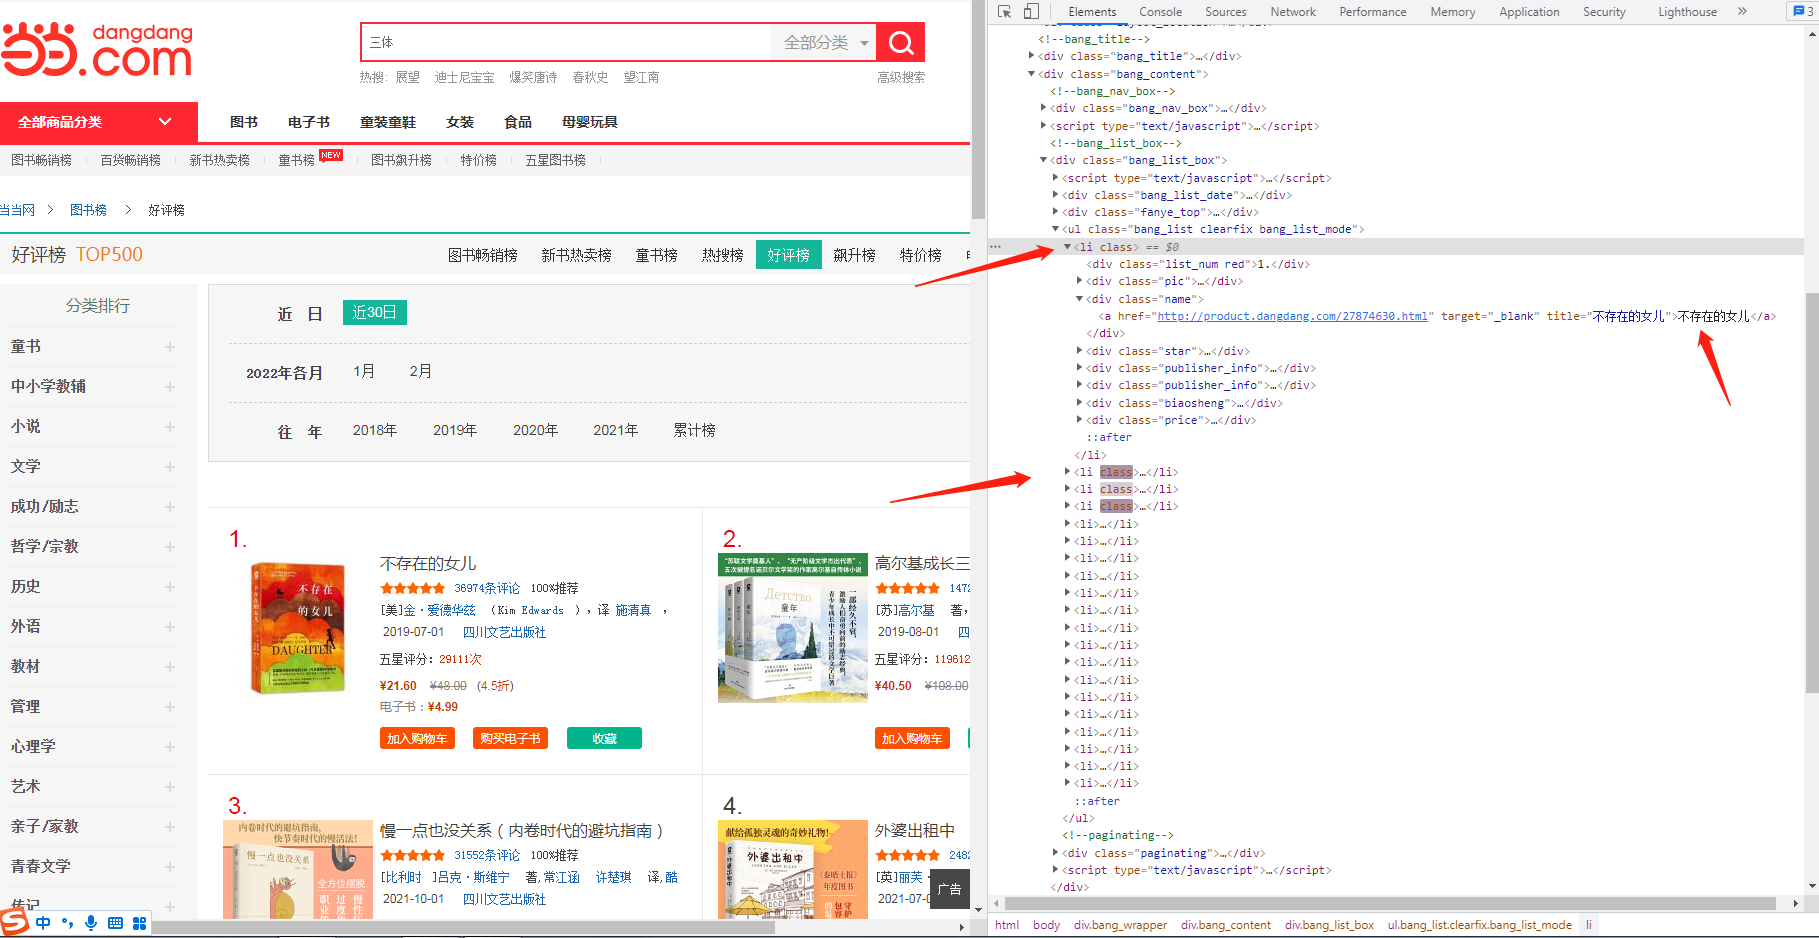1819x938 pixels.
Task: Expand 童书 category plus icon
Action: point(170,347)
